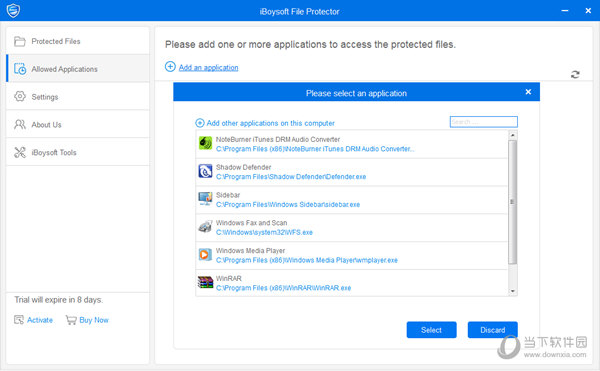Click the NoteBurner Program Files (x86) path
The height and width of the screenshot is (371, 600).
point(315,149)
